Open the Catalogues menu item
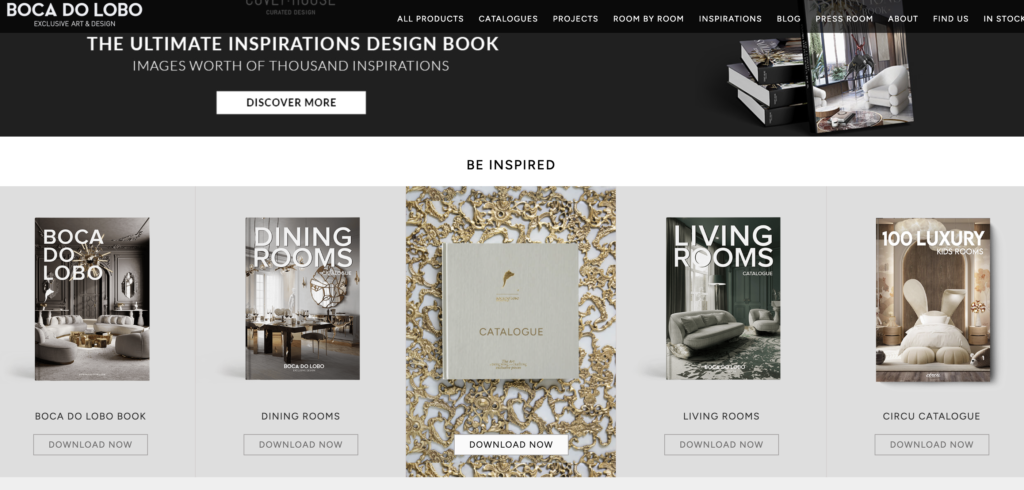Image resolution: width=1024 pixels, height=490 pixels. (508, 18)
